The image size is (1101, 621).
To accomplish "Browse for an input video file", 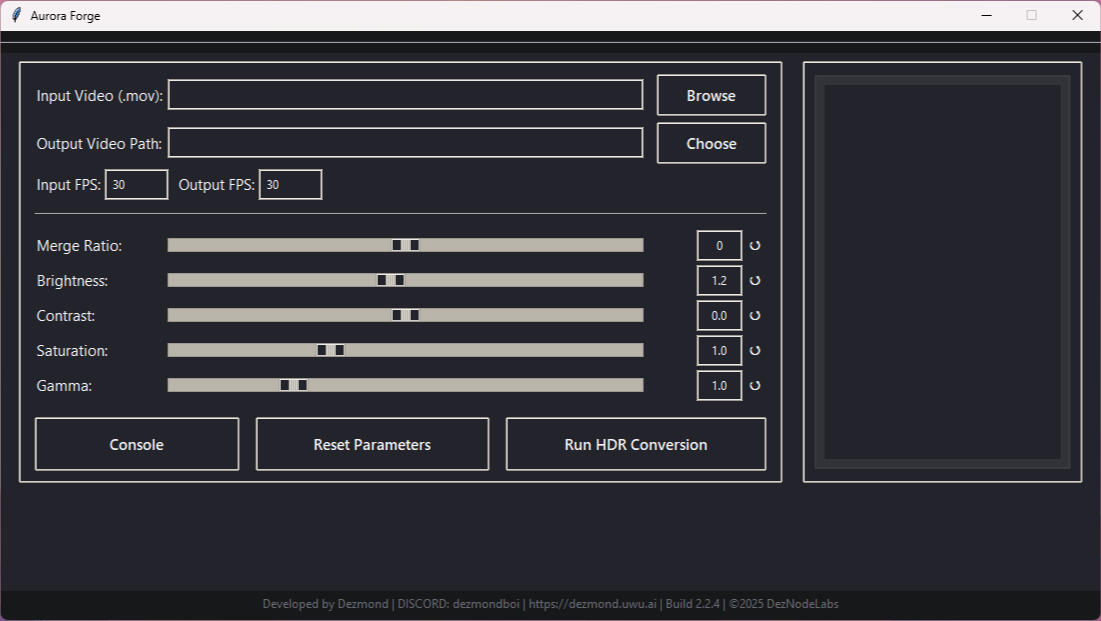I will point(711,96).
